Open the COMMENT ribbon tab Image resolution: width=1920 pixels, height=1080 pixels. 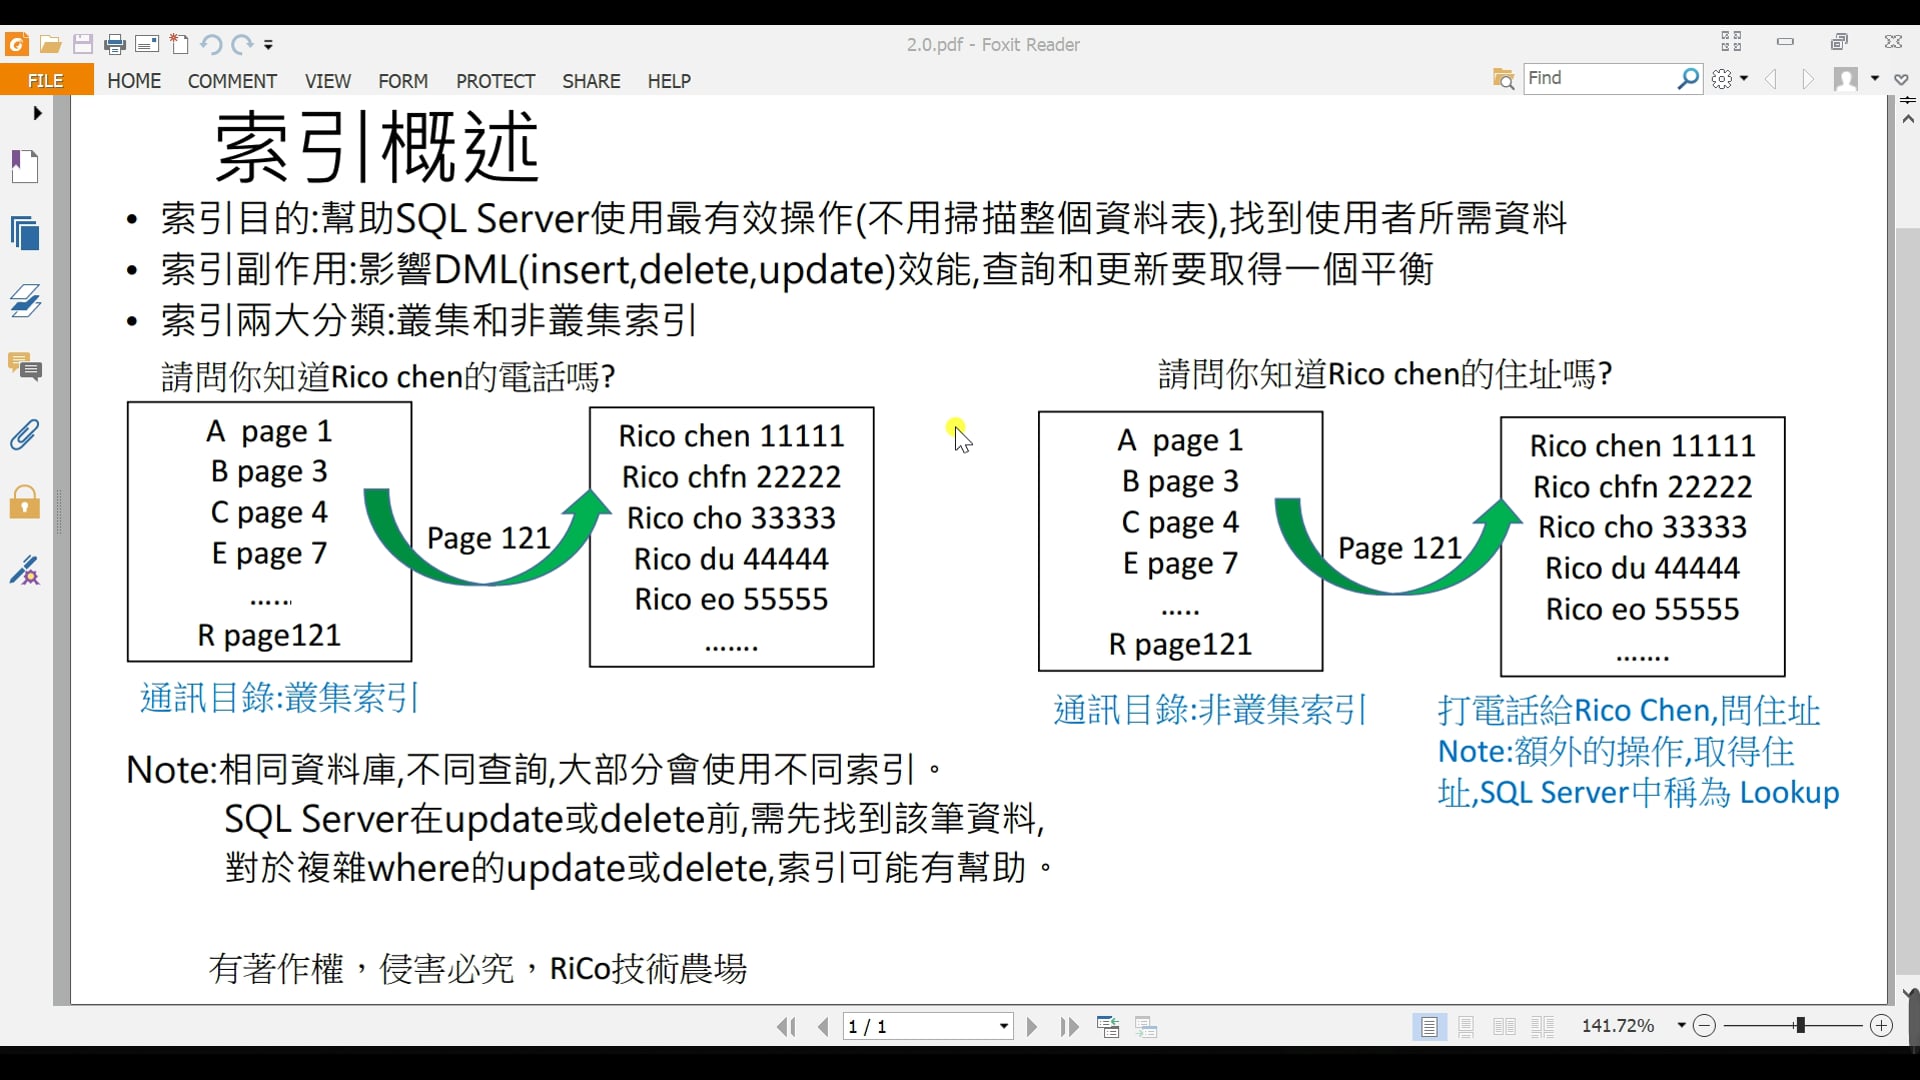[232, 81]
